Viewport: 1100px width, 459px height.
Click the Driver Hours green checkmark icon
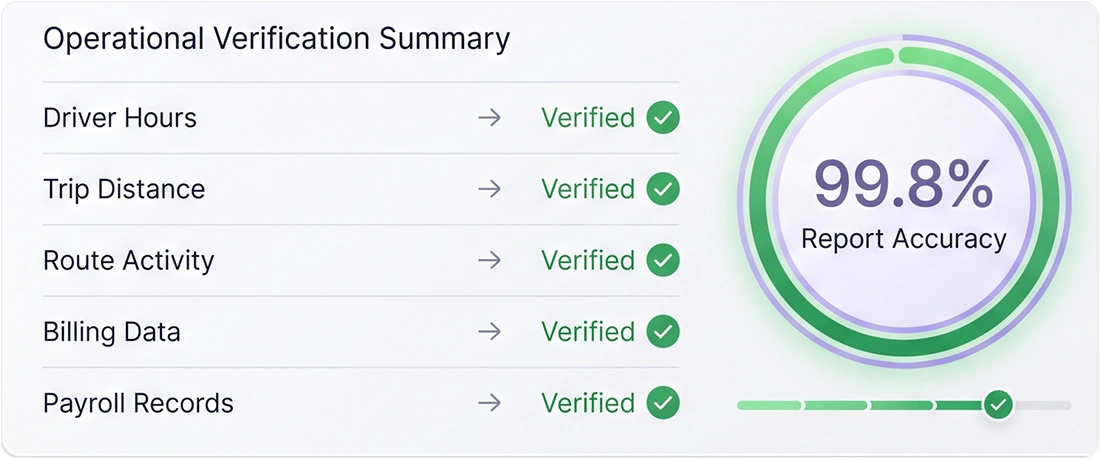pyautogui.click(x=663, y=118)
